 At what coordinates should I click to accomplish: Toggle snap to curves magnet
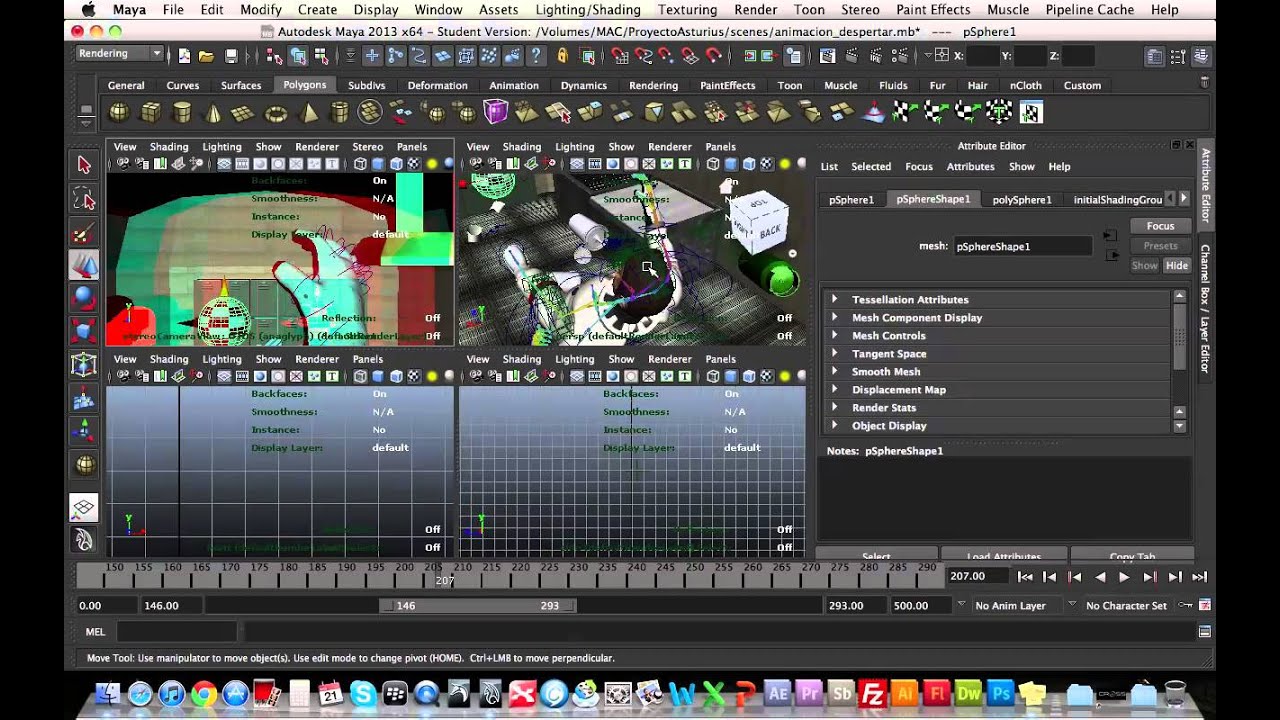[x=643, y=56]
